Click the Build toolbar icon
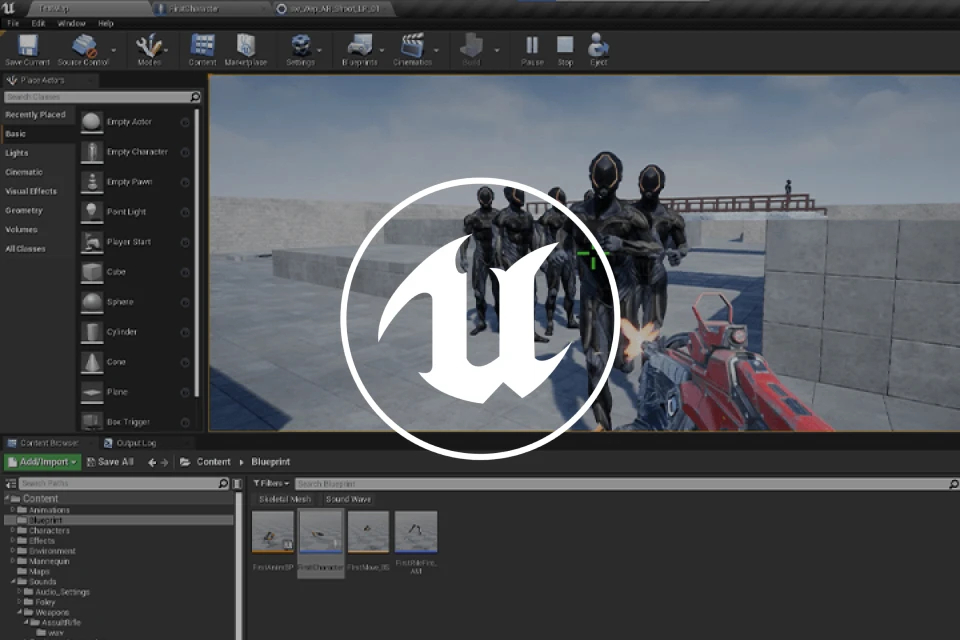 (471, 46)
